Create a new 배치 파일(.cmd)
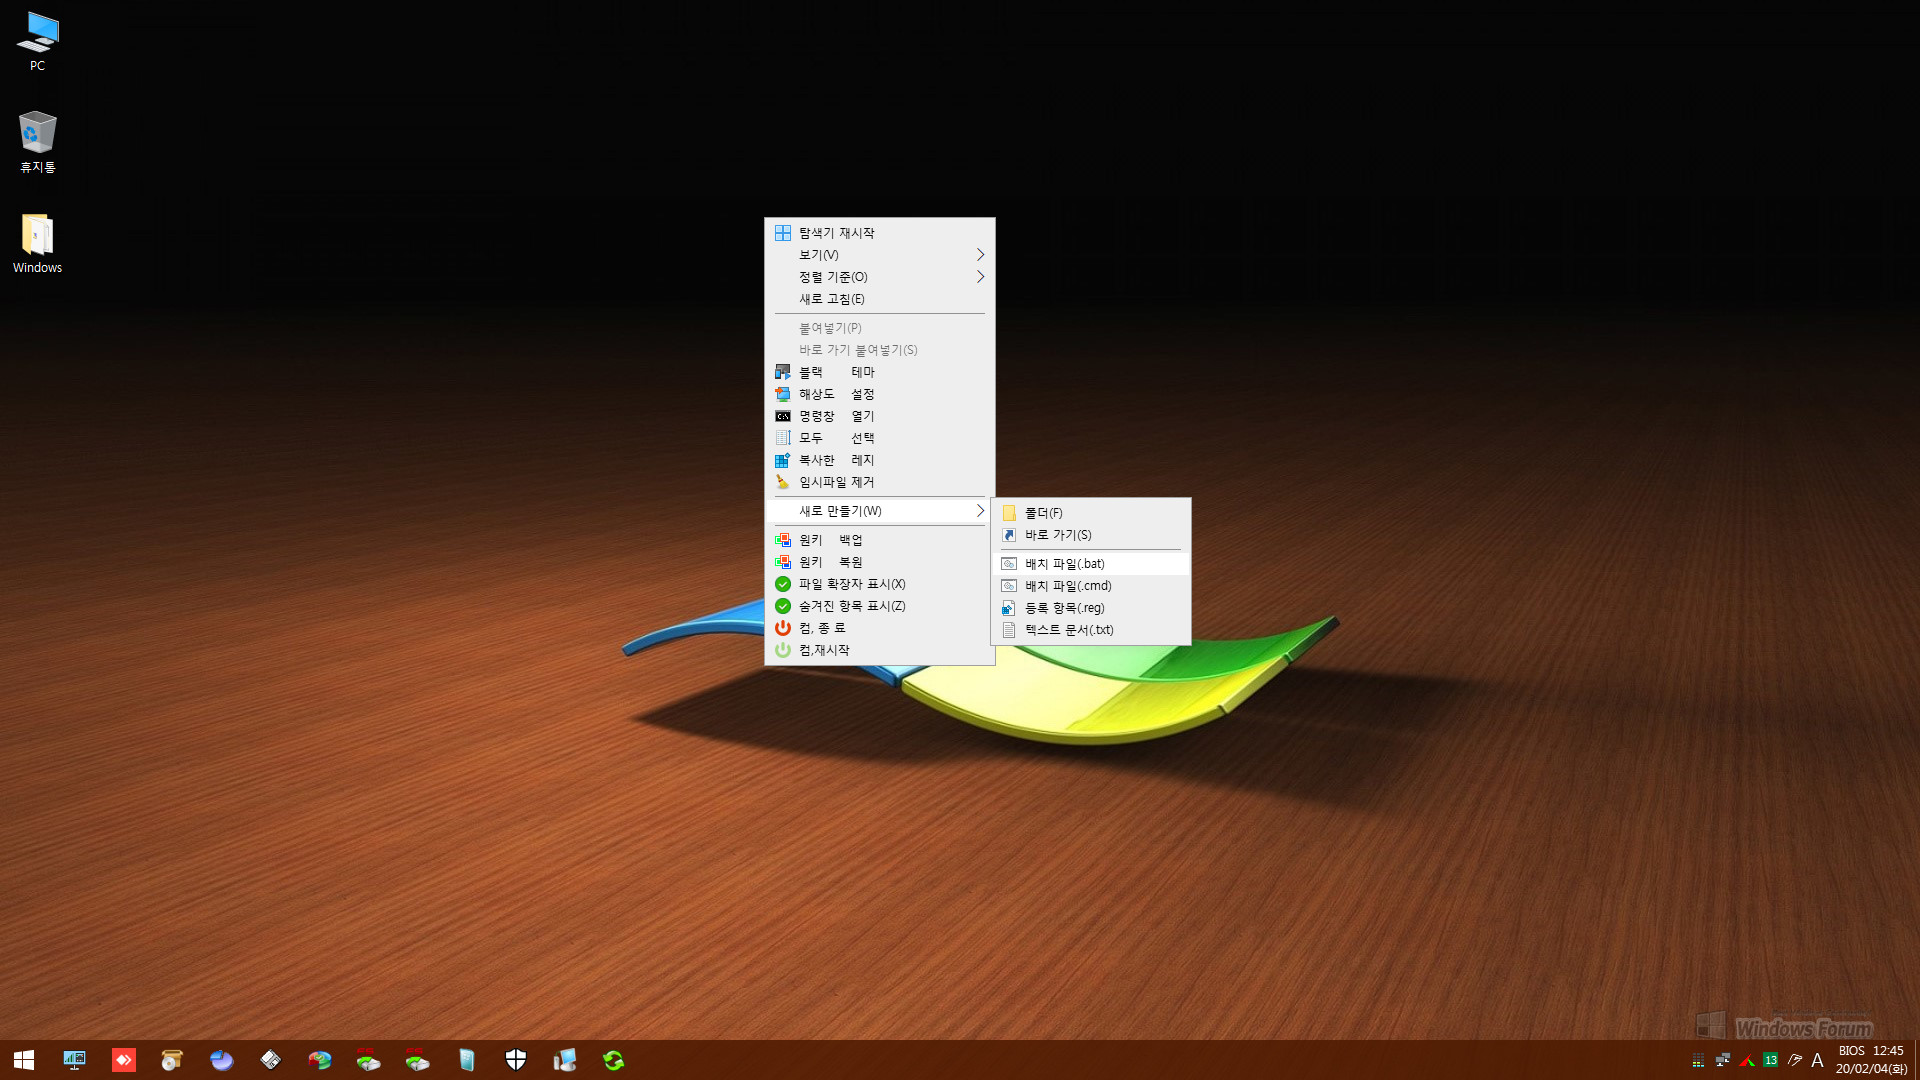 pos(1091,586)
